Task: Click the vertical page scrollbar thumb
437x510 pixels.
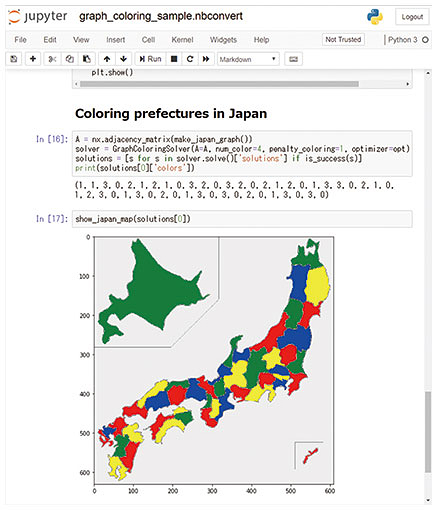Action: pos(428,432)
